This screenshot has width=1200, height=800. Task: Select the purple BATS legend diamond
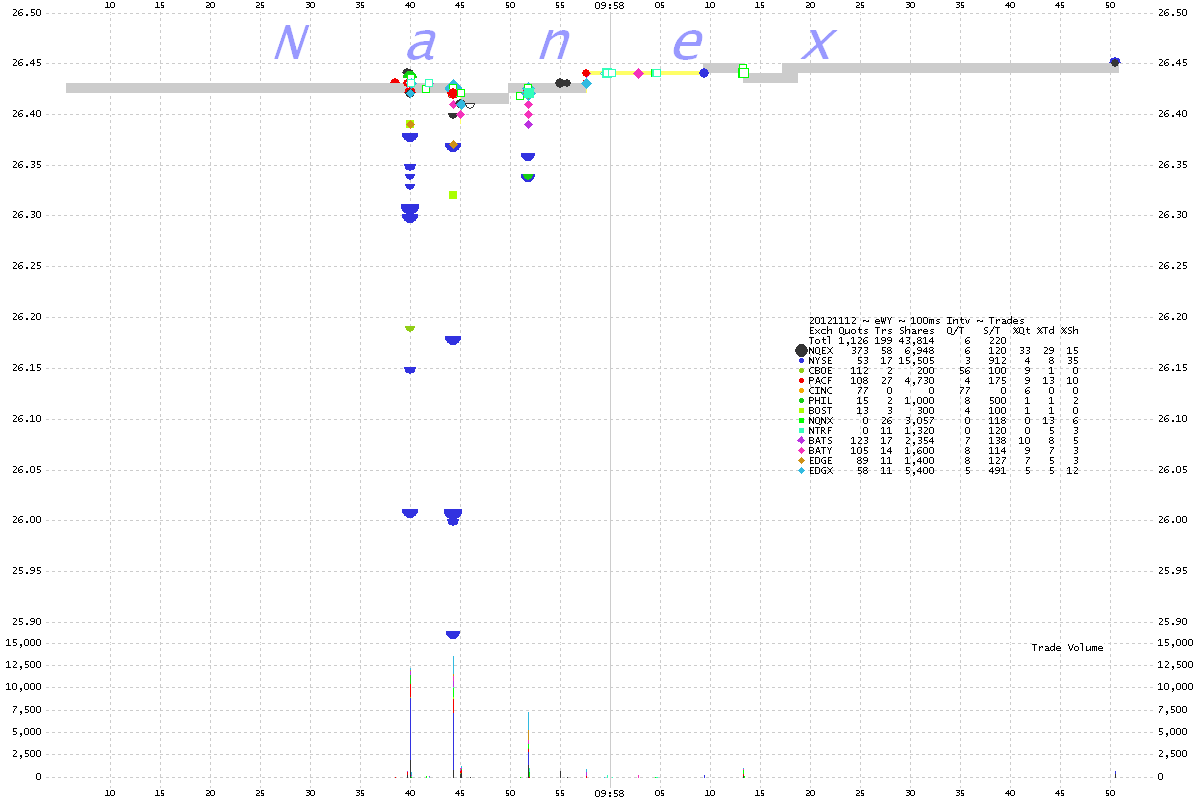[801, 440]
